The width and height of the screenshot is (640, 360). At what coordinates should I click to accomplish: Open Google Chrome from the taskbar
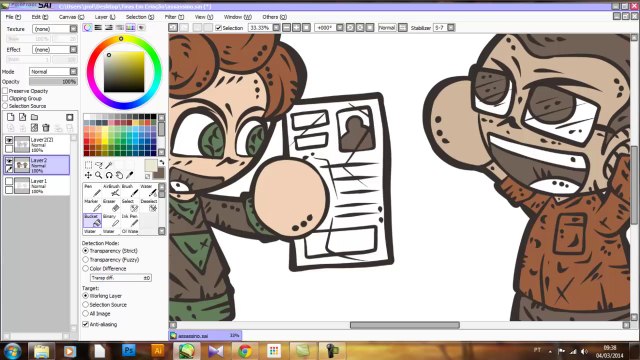pyautogui.click(x=245, y=351)
